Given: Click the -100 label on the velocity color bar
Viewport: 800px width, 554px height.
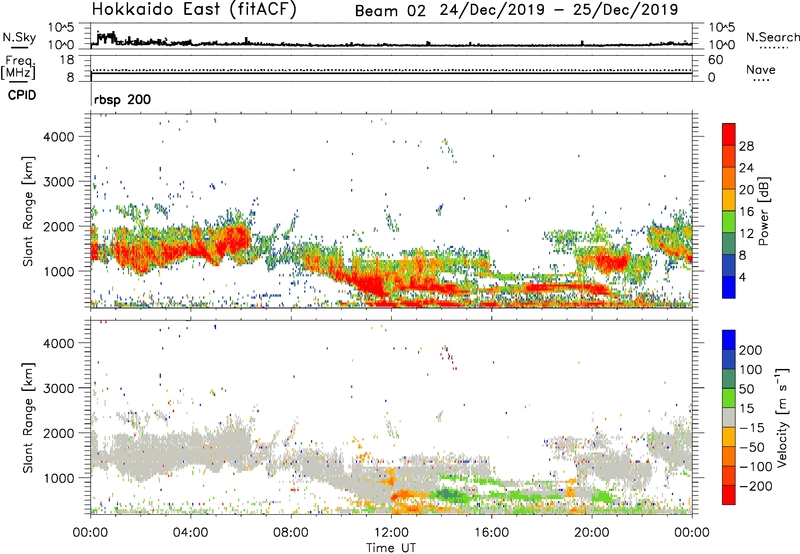Looking at the screenshot, I should (x=755, y=467).
